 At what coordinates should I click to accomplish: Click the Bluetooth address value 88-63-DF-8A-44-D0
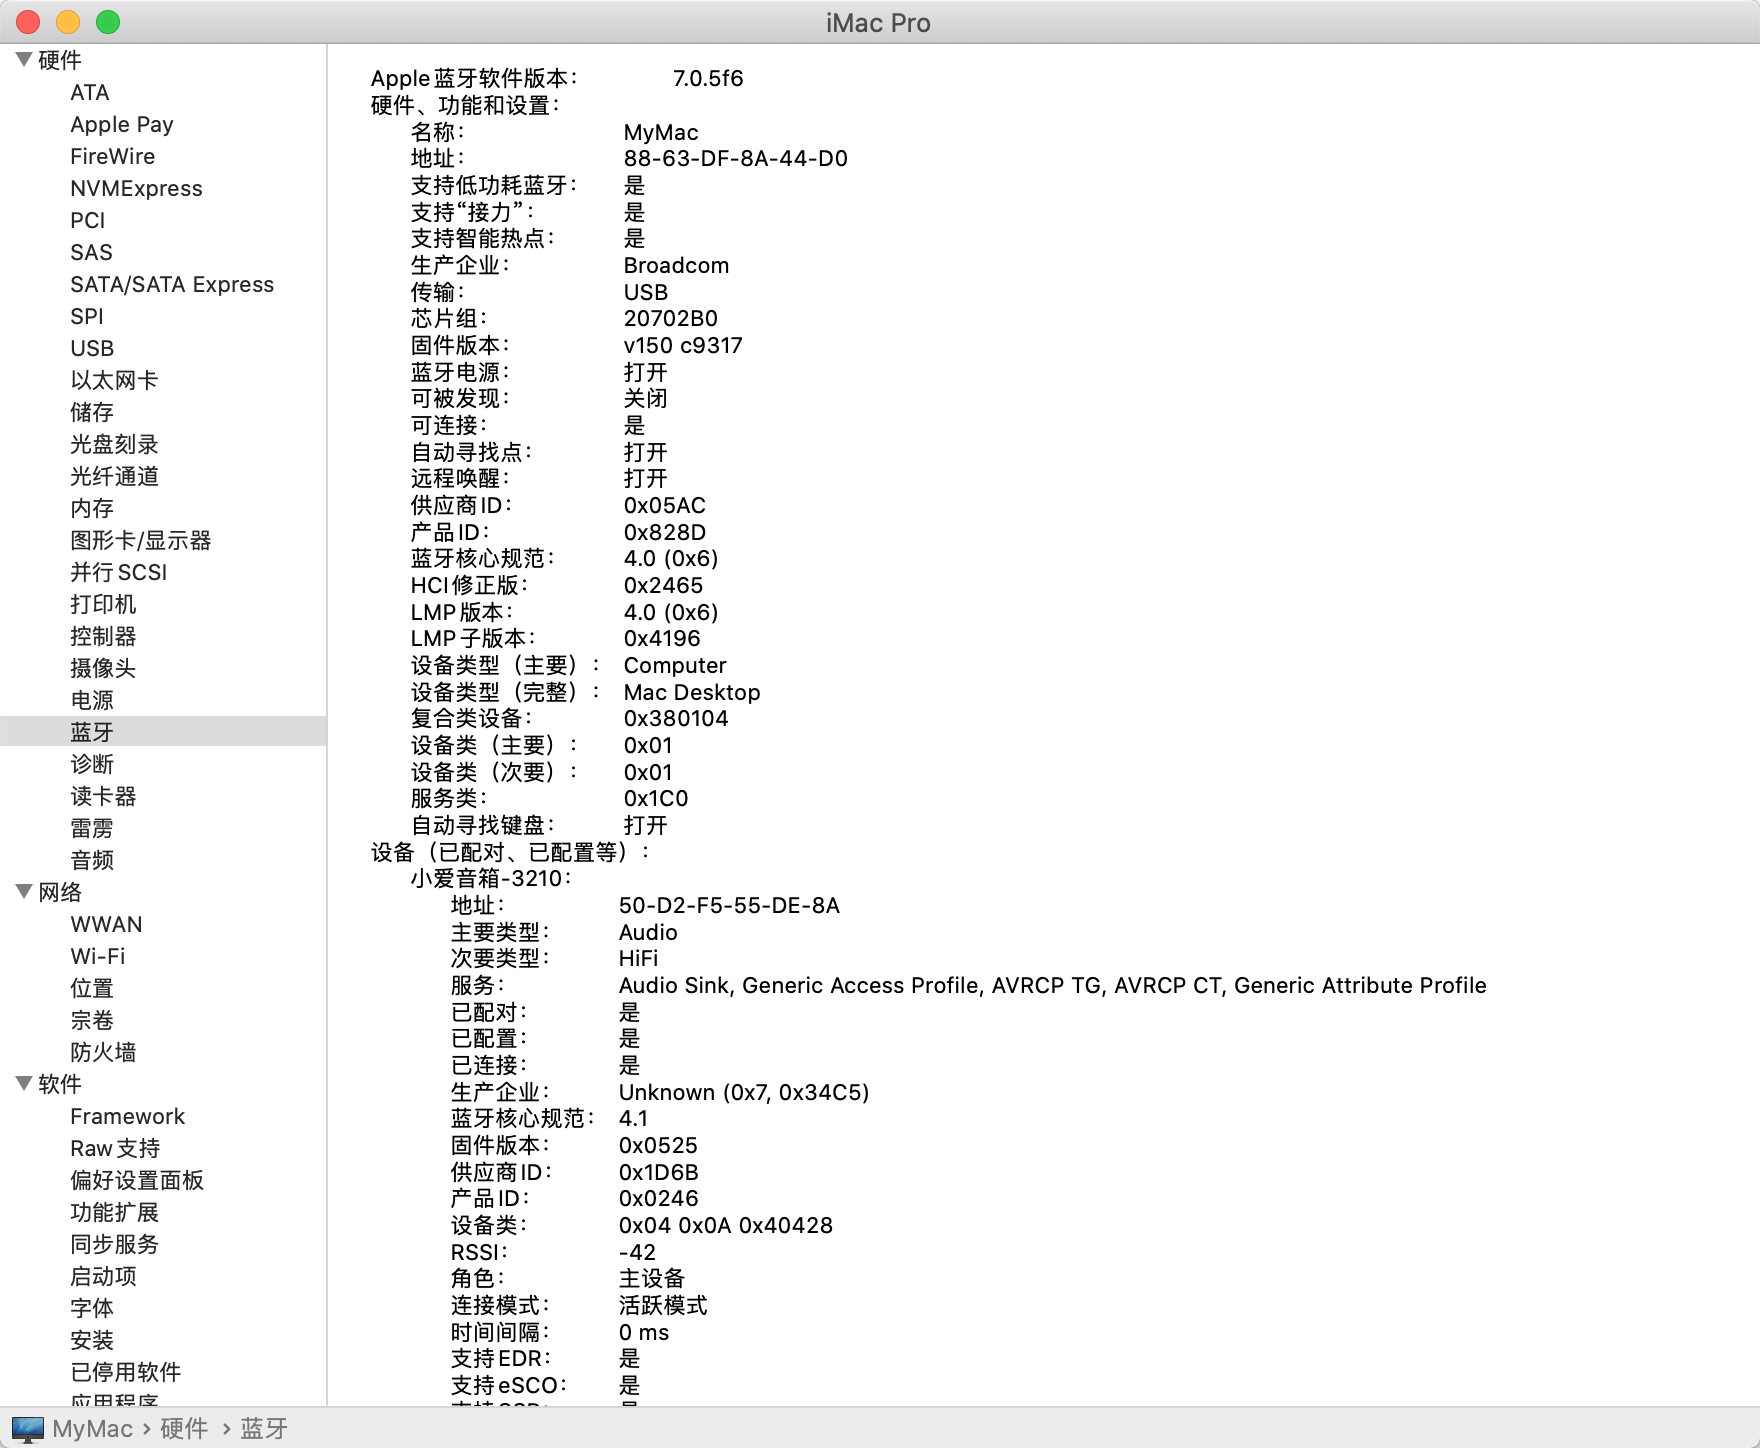(x=735, y=158)
